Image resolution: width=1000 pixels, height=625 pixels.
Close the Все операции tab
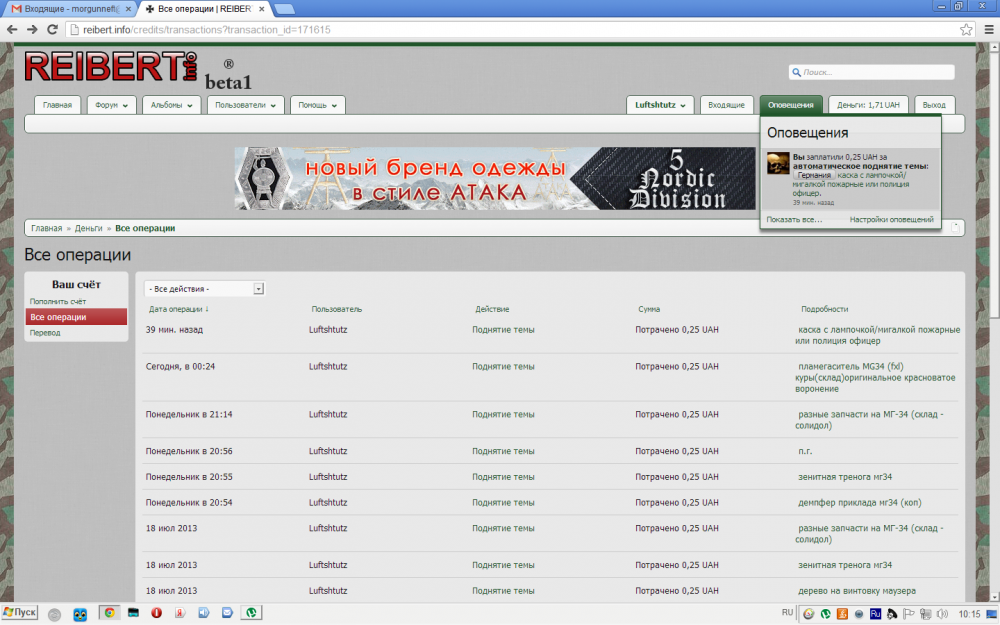click(261, 9)
